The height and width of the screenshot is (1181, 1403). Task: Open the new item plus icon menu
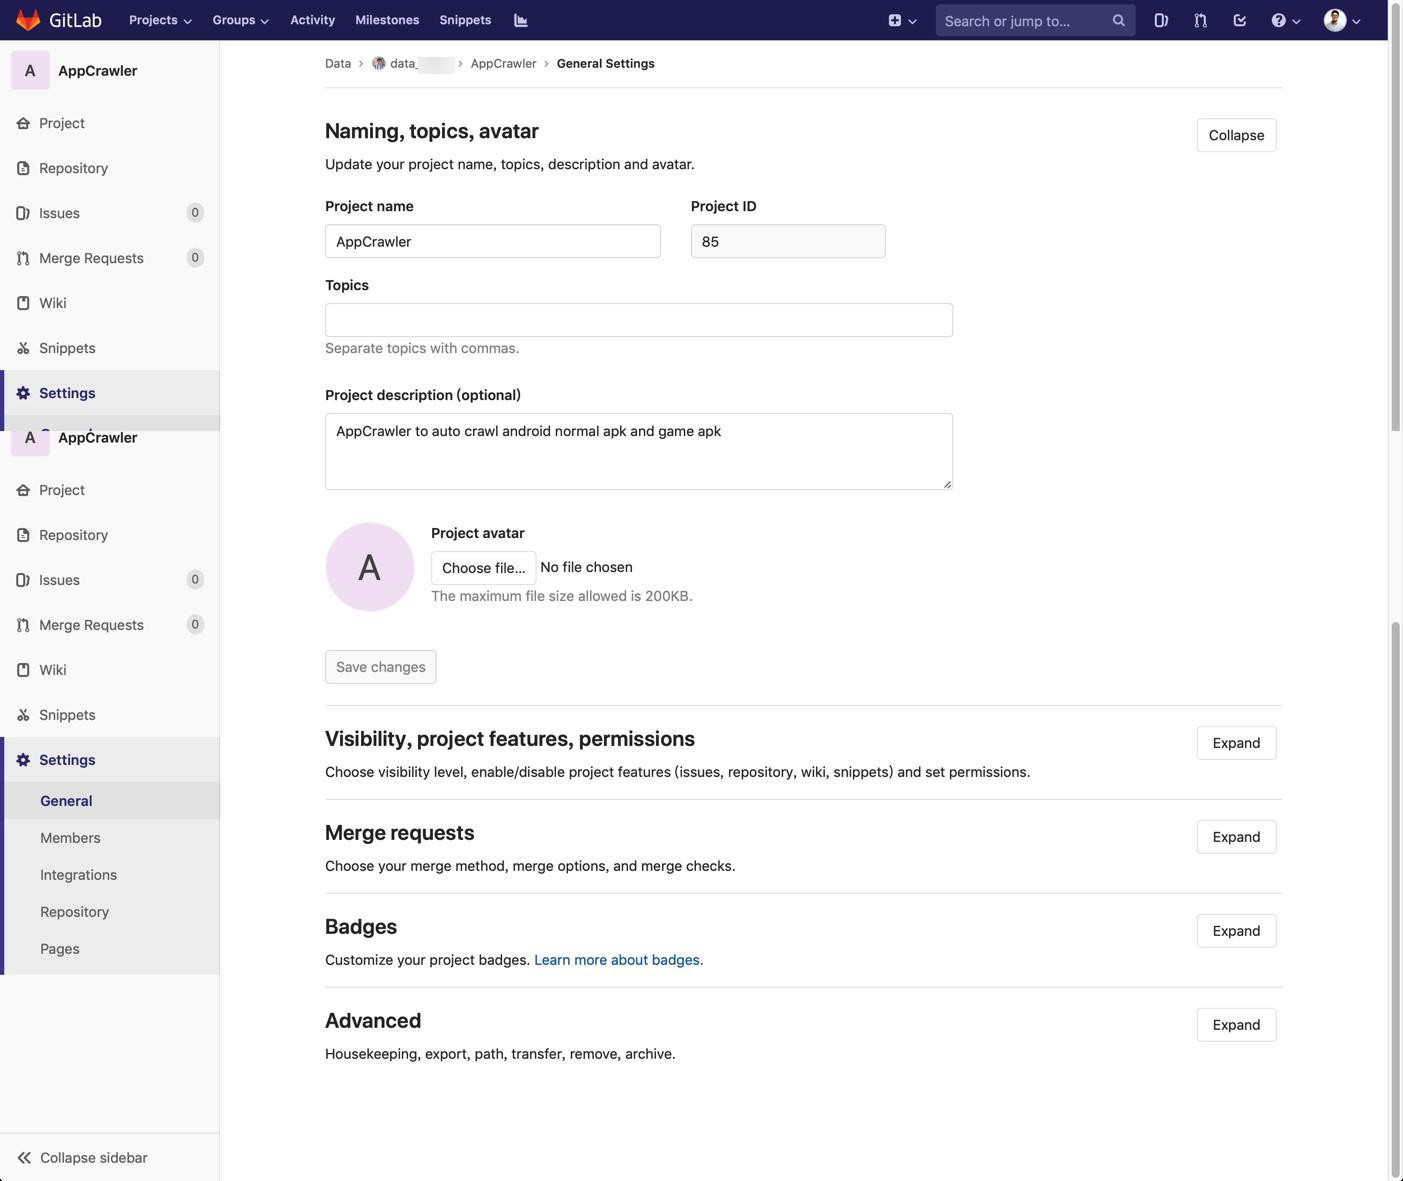pyautogui.click(x=902, y=20)
